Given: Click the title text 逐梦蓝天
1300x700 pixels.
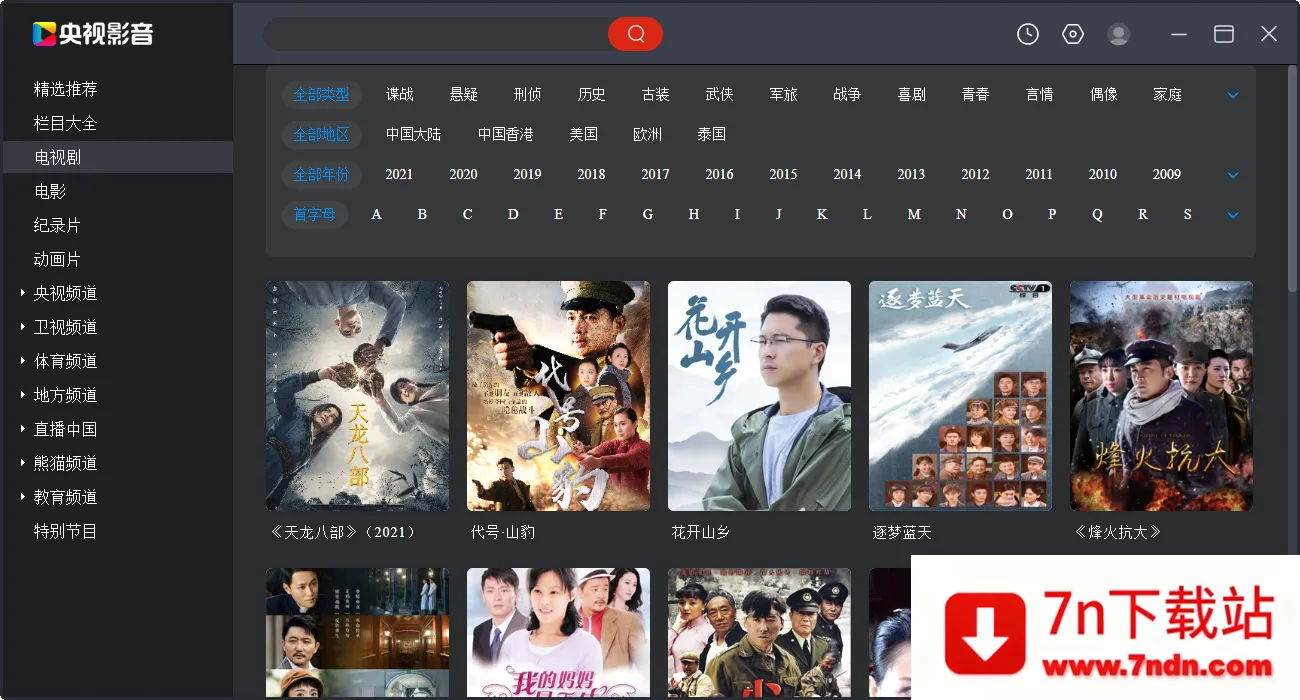Looking at the screenshot, I should pyautogui.click(x=902, y=532).
